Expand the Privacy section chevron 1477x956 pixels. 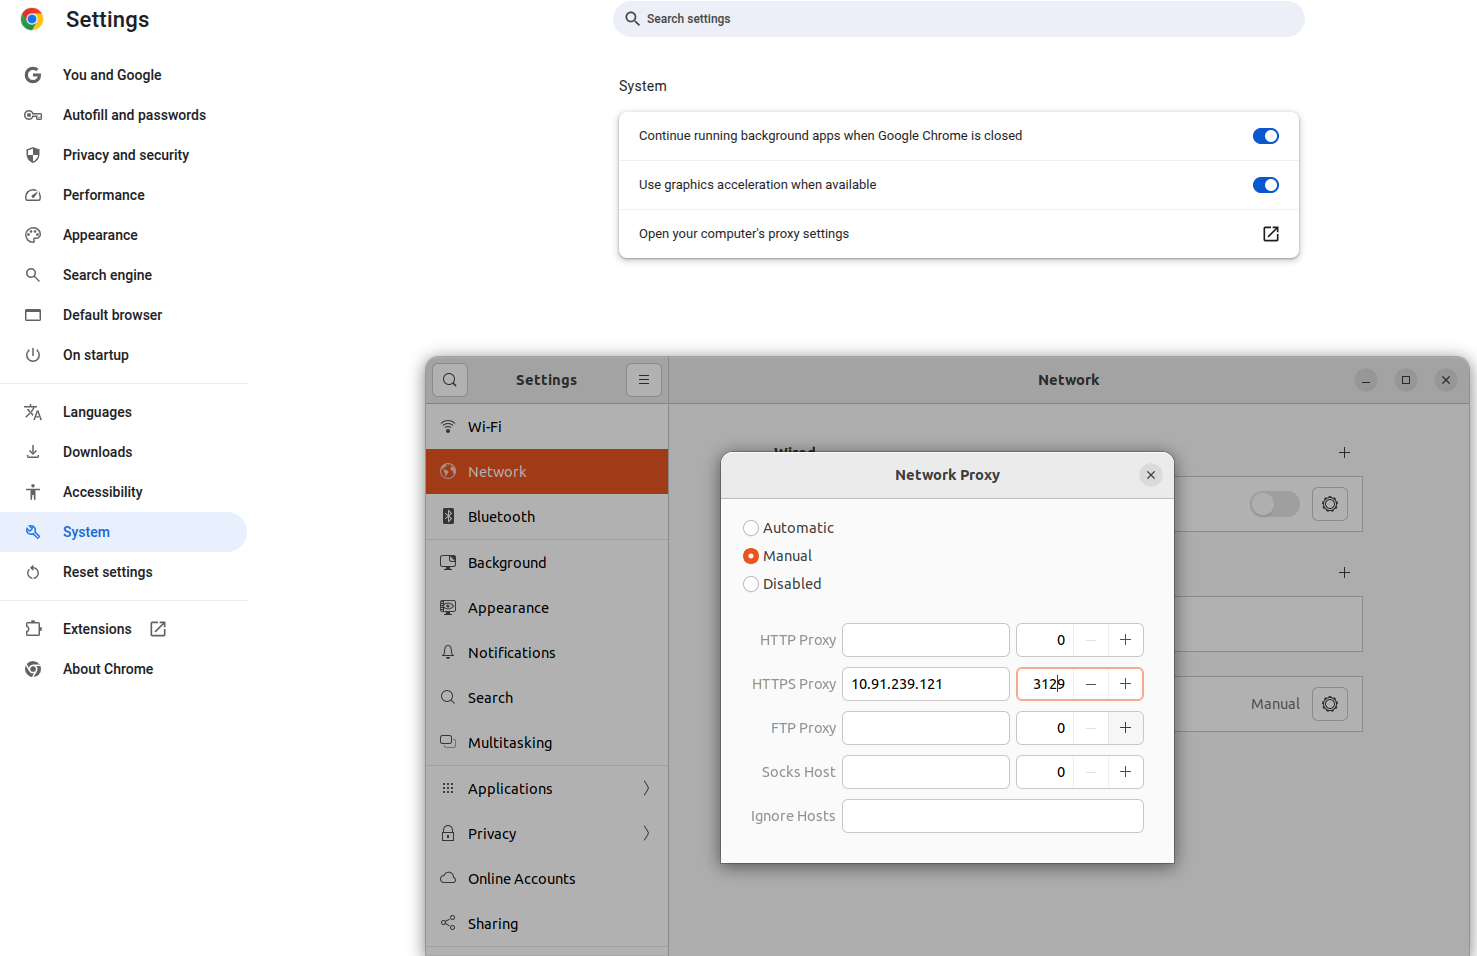pyautogui.click(x=646, y=834)
